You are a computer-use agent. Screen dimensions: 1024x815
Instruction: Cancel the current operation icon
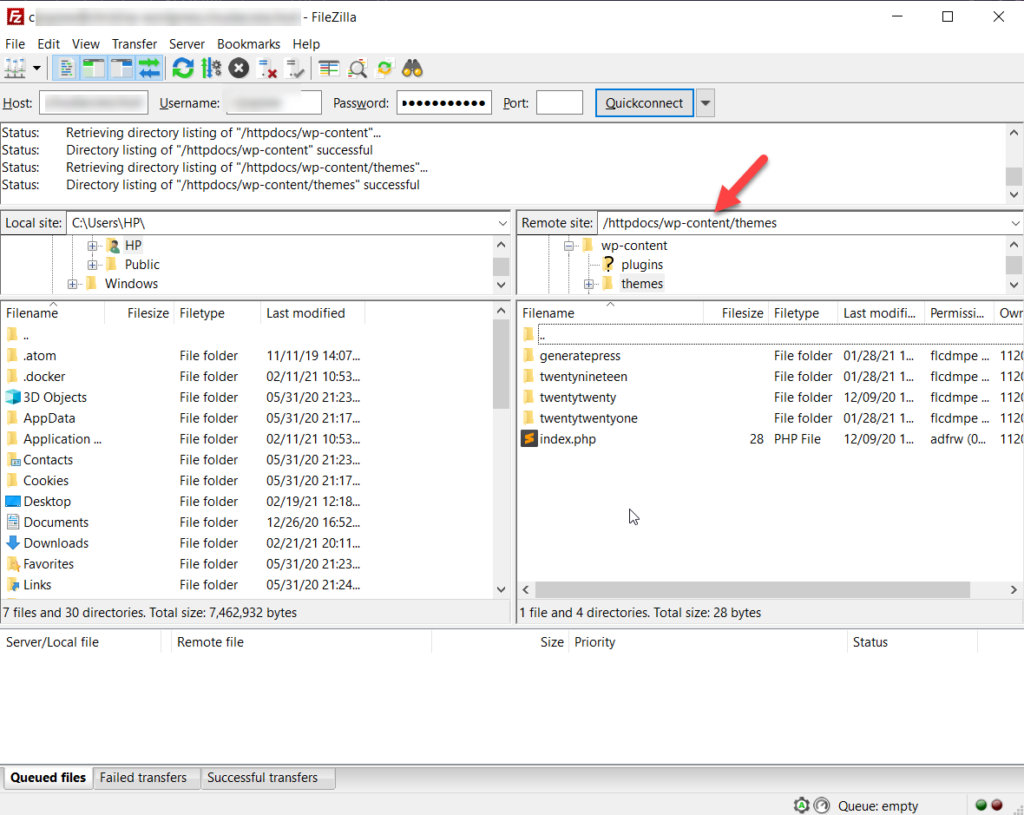coord(239,69)
